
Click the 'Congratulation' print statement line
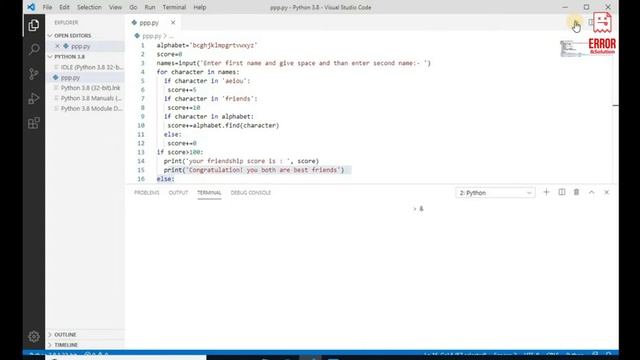tap(254, 170)
